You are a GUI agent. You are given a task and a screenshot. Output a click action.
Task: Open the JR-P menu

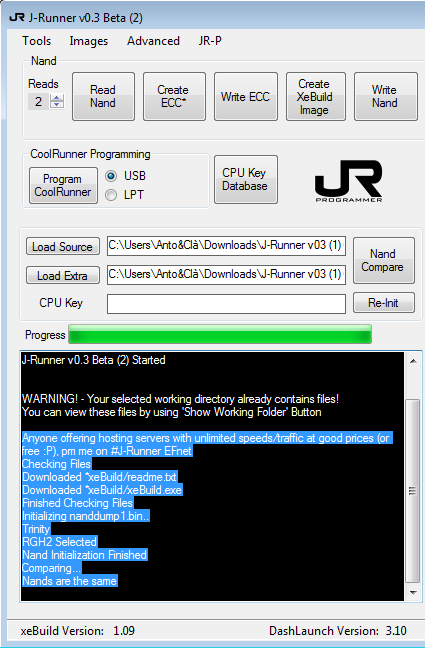click(210, 41)
